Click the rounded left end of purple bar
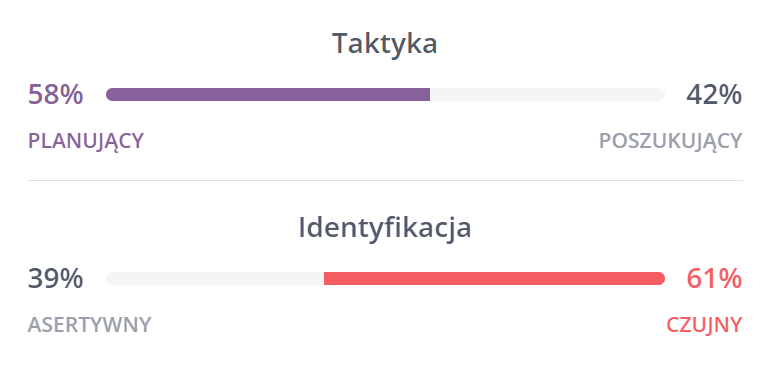The height and width of the screenshot is (375, 769). point(110,95)
